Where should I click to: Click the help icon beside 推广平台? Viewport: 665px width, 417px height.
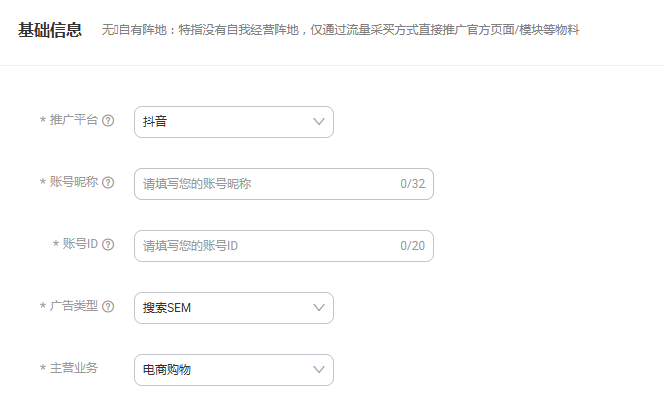click(x=108, y=121)
